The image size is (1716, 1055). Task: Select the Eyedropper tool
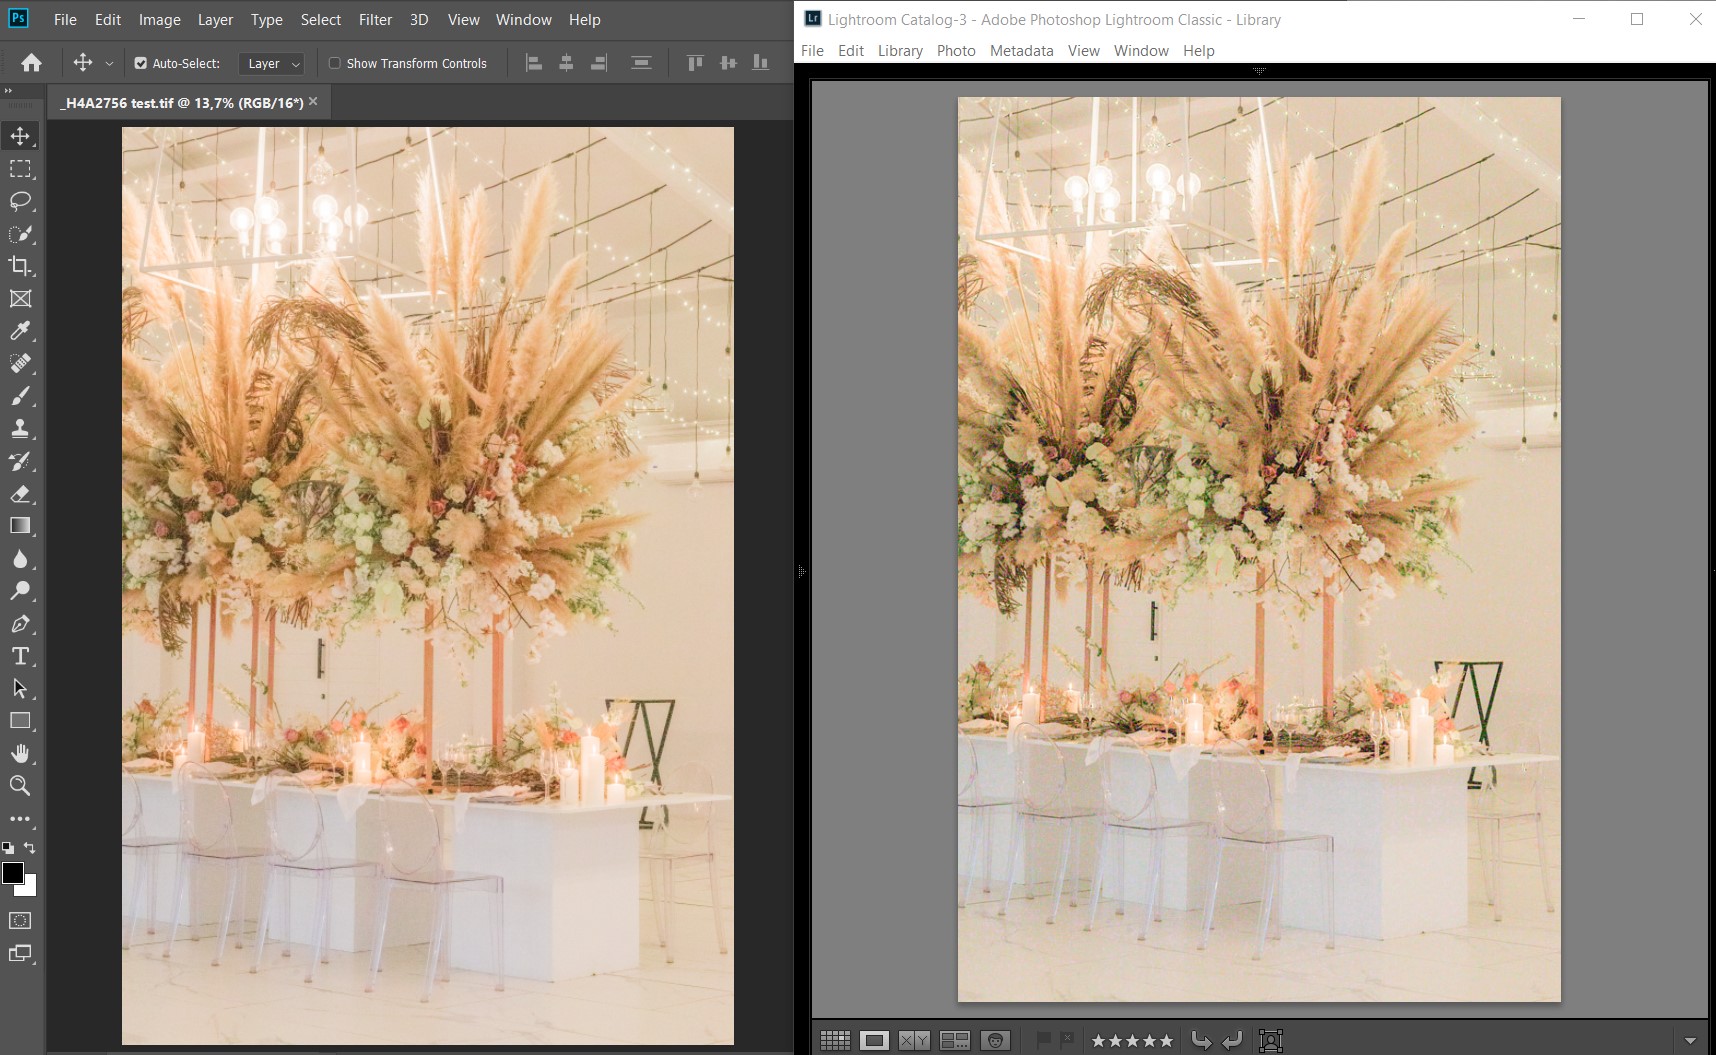(20, 331)
